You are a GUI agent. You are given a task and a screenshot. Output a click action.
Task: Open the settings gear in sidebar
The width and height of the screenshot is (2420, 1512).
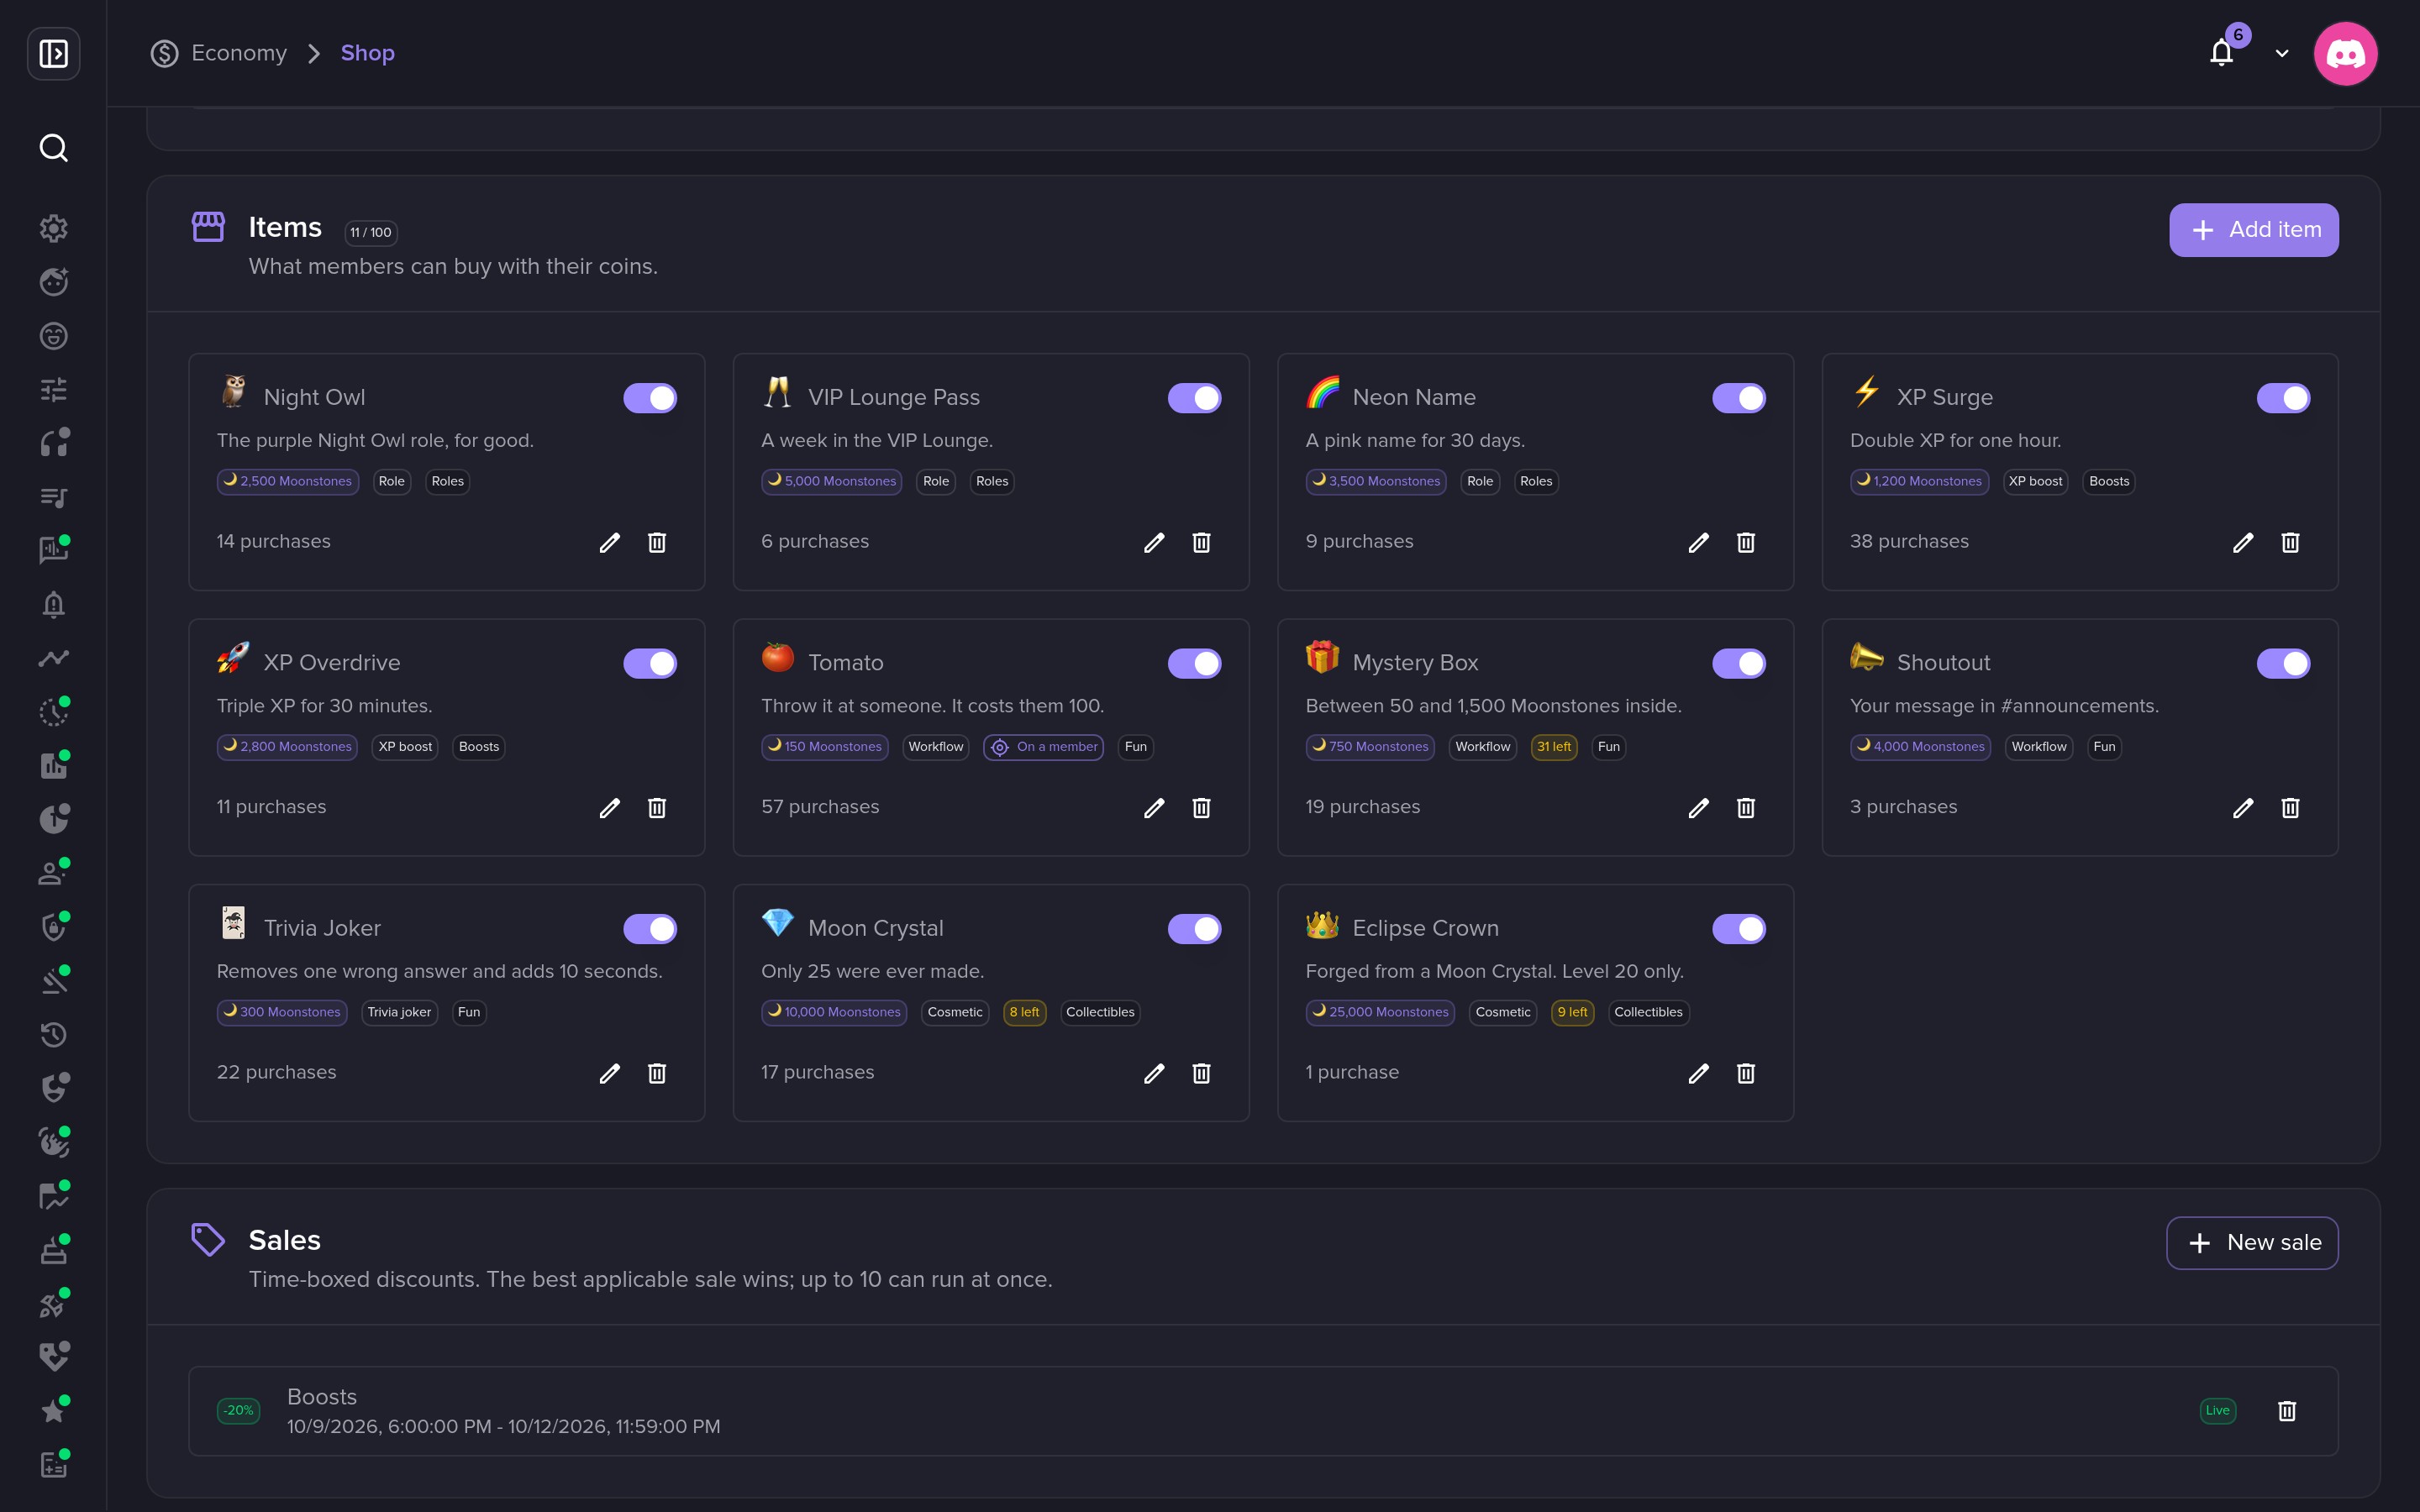click(53, 228)
